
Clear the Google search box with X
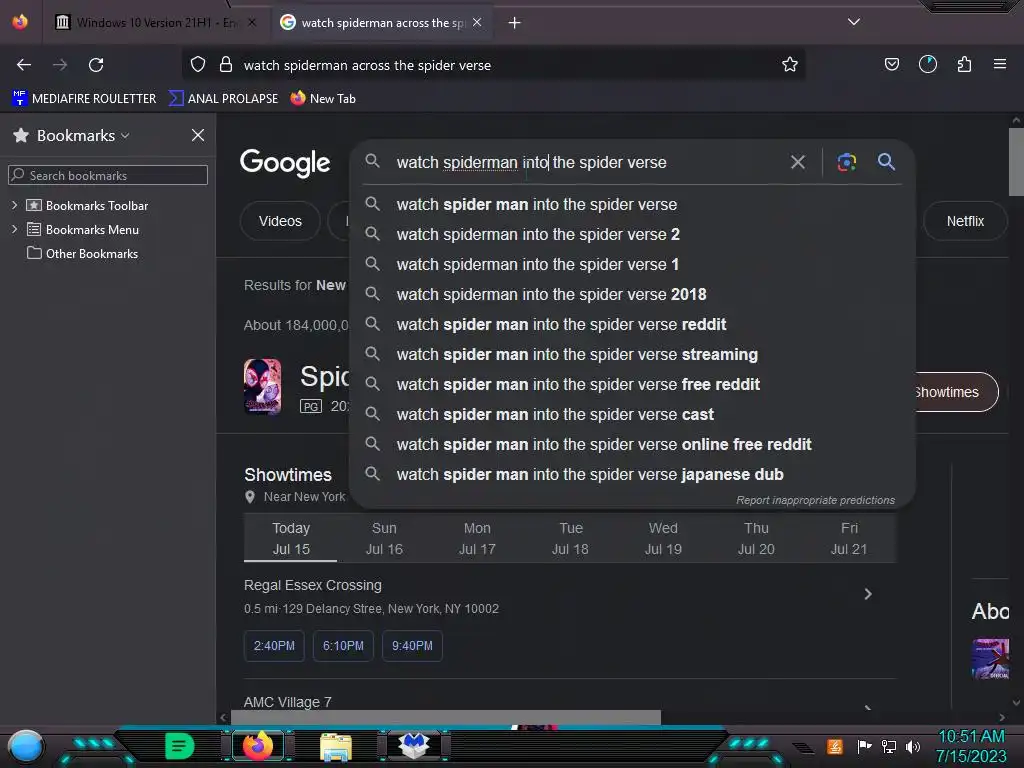[x=797, y=162]
